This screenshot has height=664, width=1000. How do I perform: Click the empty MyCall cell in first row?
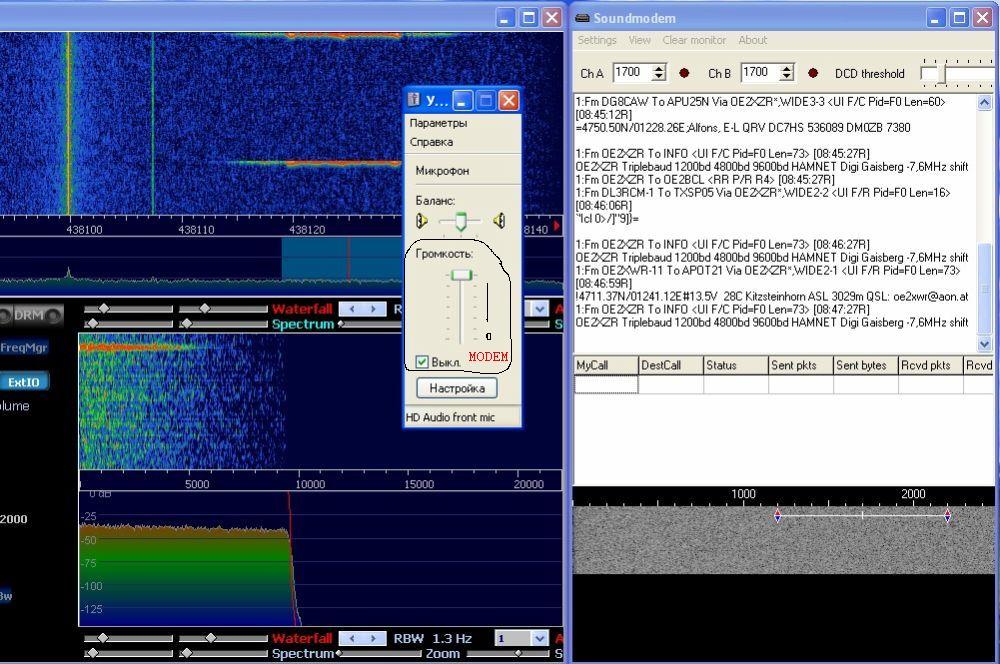pos(606,385)
